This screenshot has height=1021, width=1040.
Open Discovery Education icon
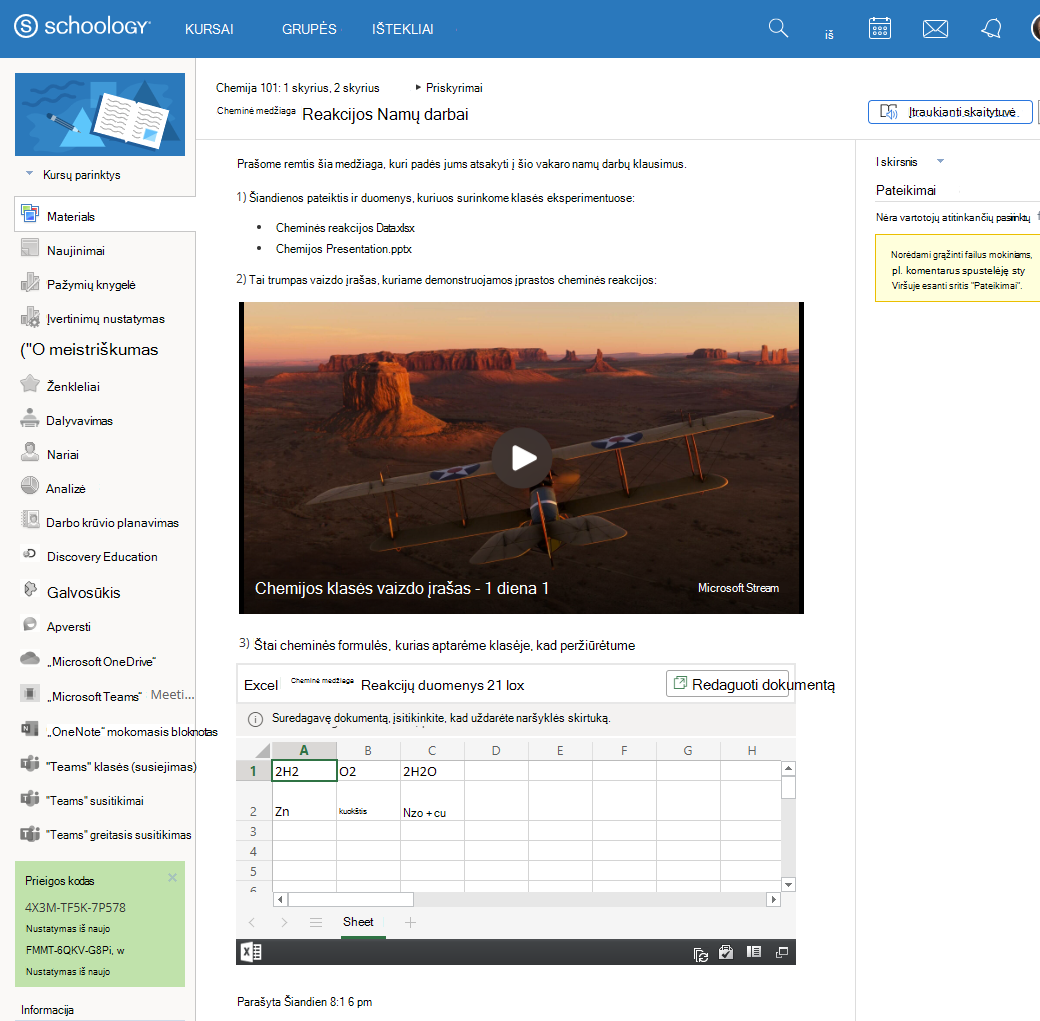[x=29, y=554]
